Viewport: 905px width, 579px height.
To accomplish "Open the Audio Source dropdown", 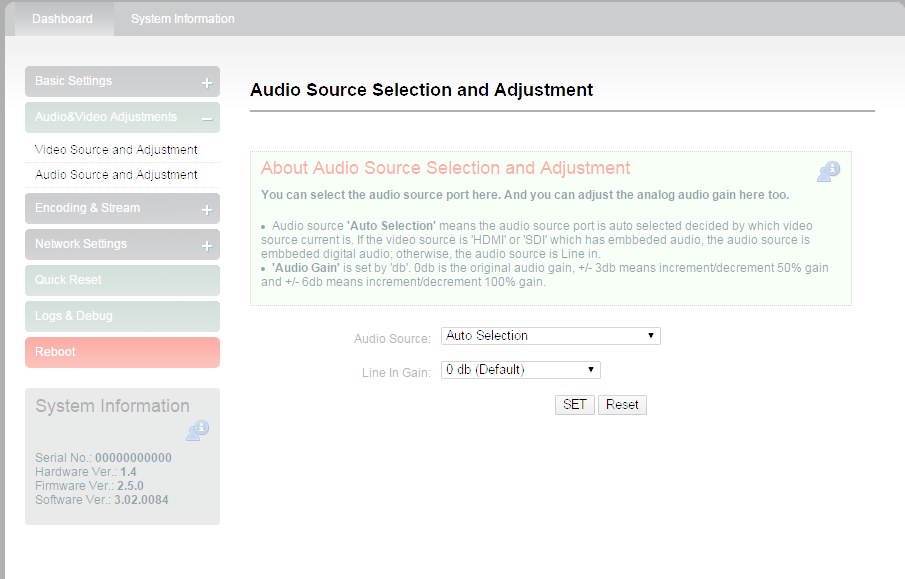I will click(551, 336).
